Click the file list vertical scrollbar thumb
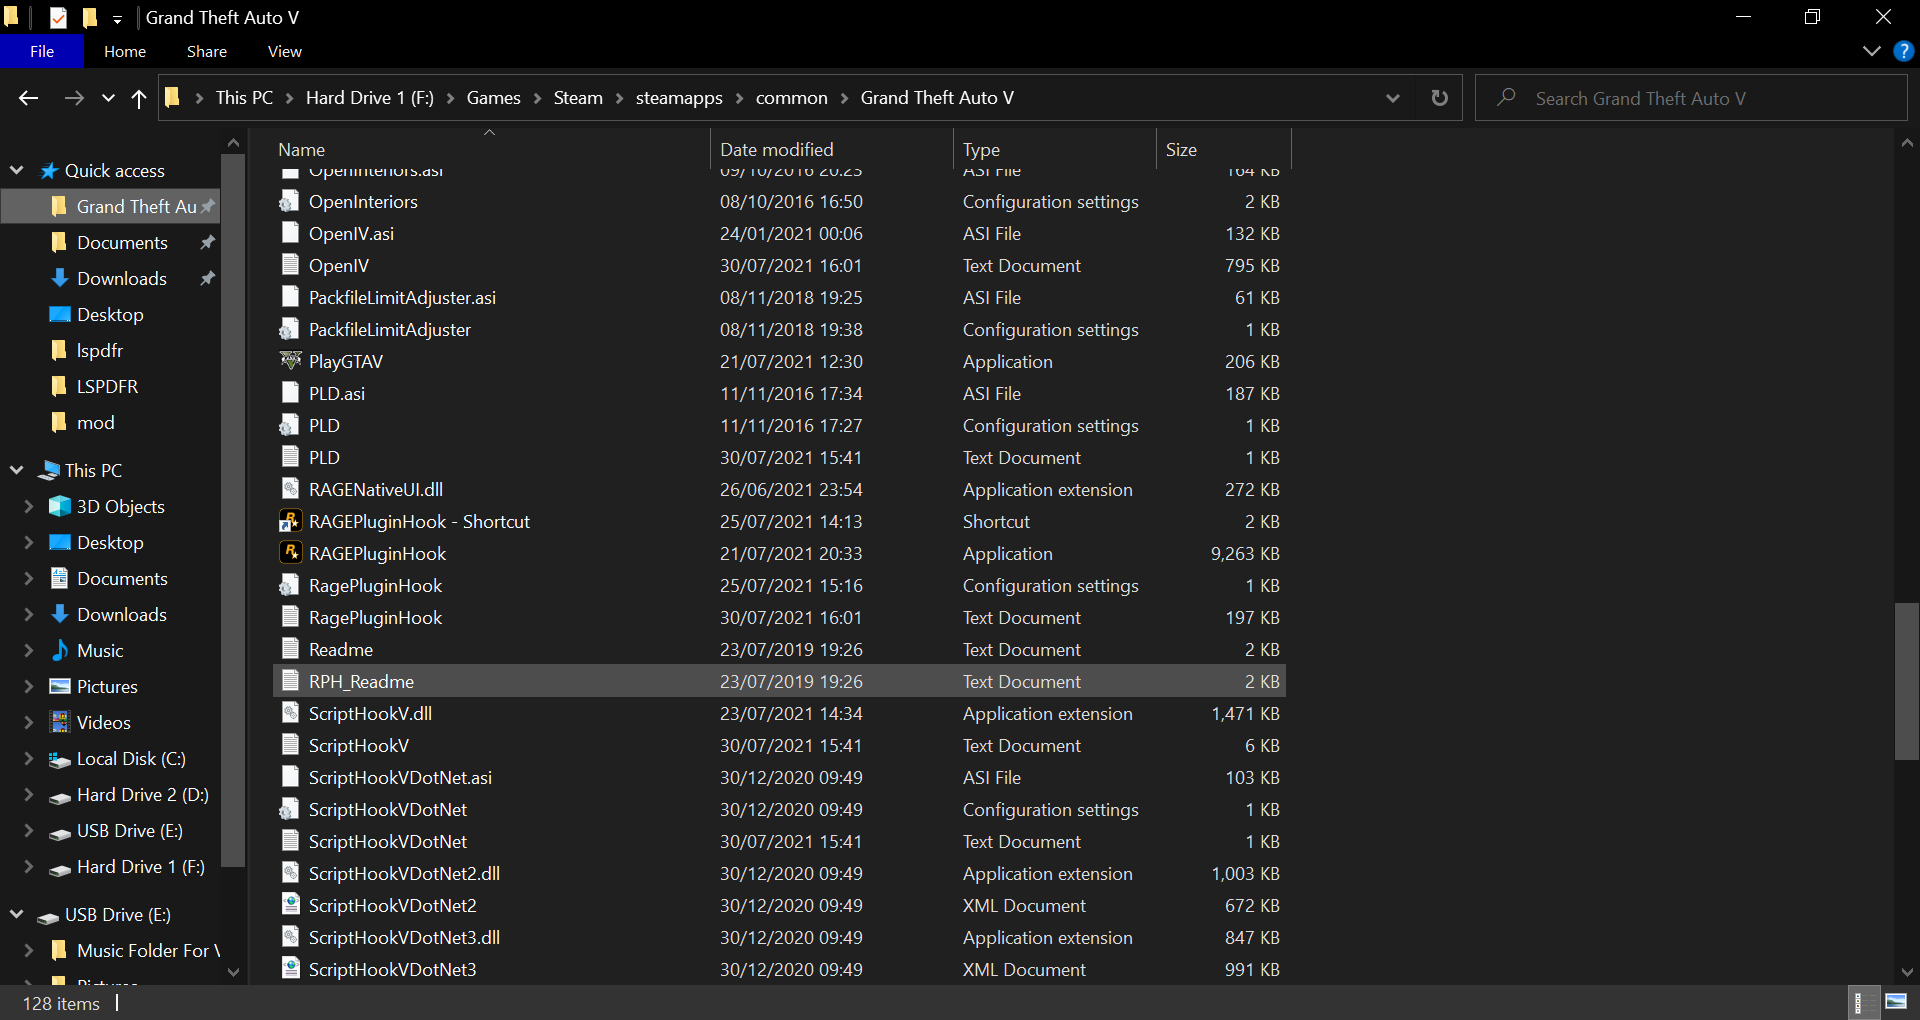This screenshot has width=1920, height=1020. click(1906, 680)
